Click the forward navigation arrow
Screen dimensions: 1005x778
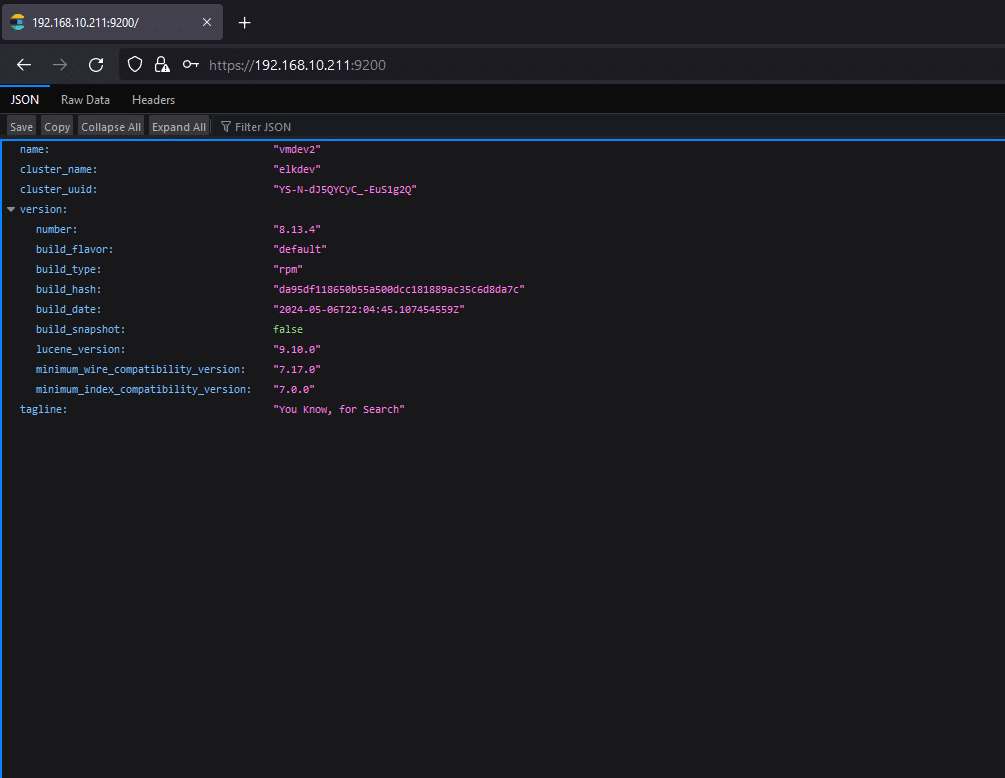(60, 65)
